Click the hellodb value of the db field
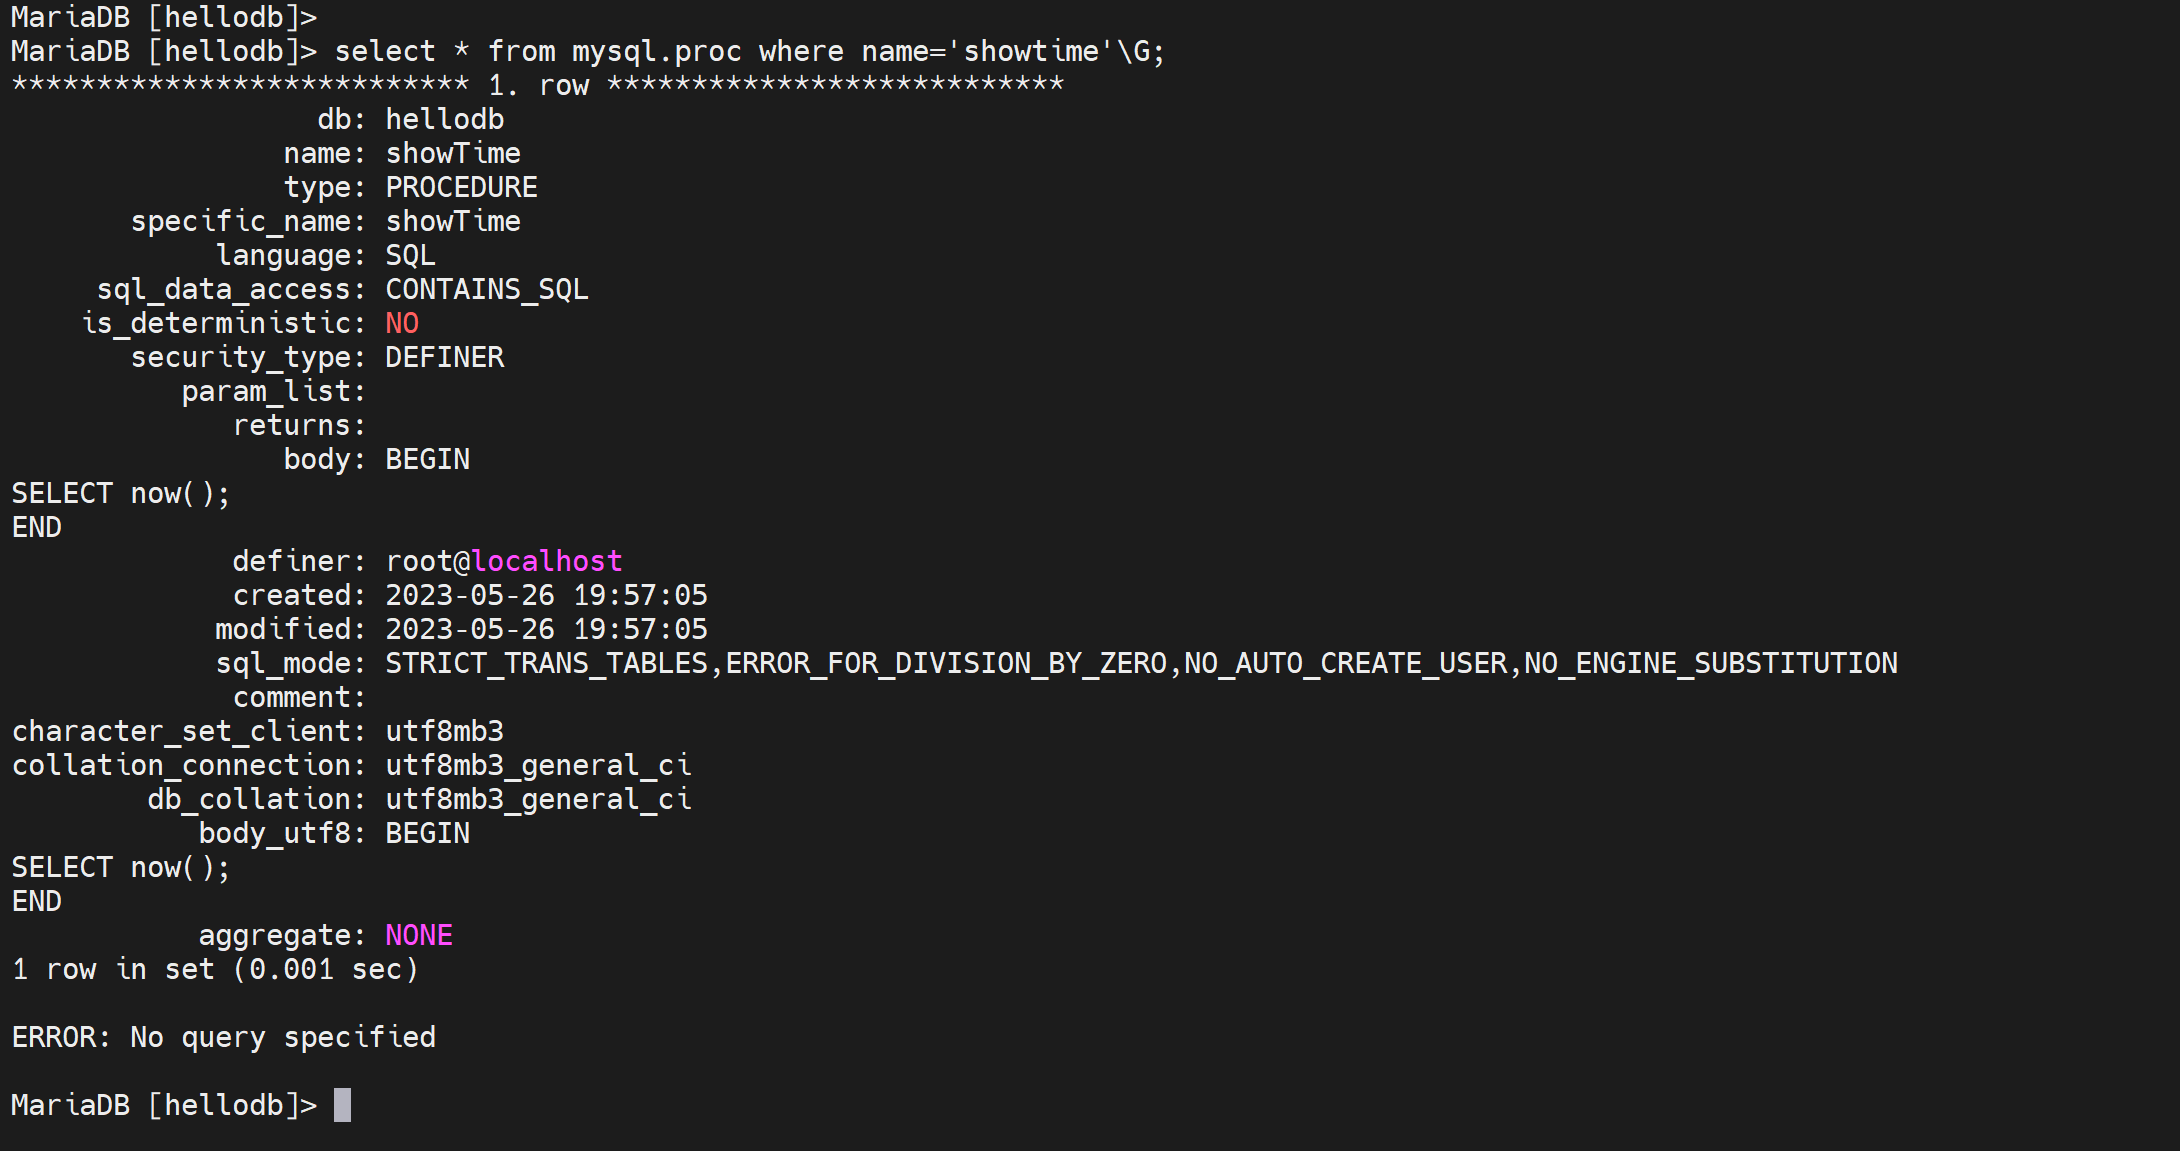Viewport: 2180px width, 1151px height. click(x=445, y=119)
